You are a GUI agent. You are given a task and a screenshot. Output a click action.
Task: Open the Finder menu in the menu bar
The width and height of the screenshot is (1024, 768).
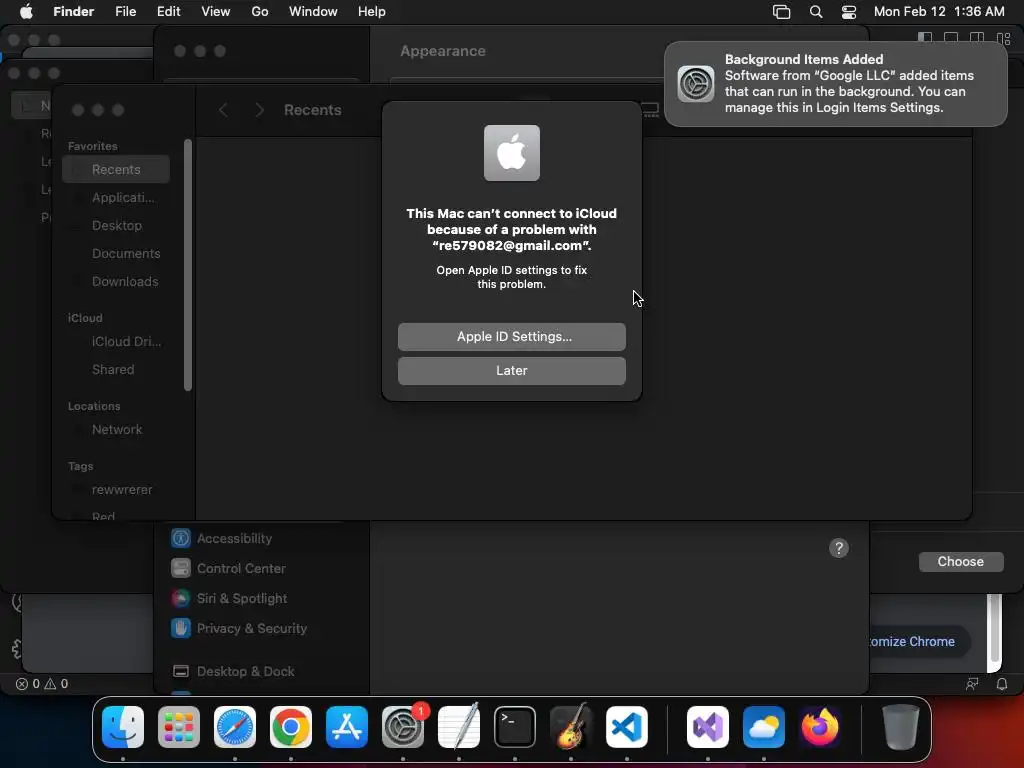pos(73,11)
